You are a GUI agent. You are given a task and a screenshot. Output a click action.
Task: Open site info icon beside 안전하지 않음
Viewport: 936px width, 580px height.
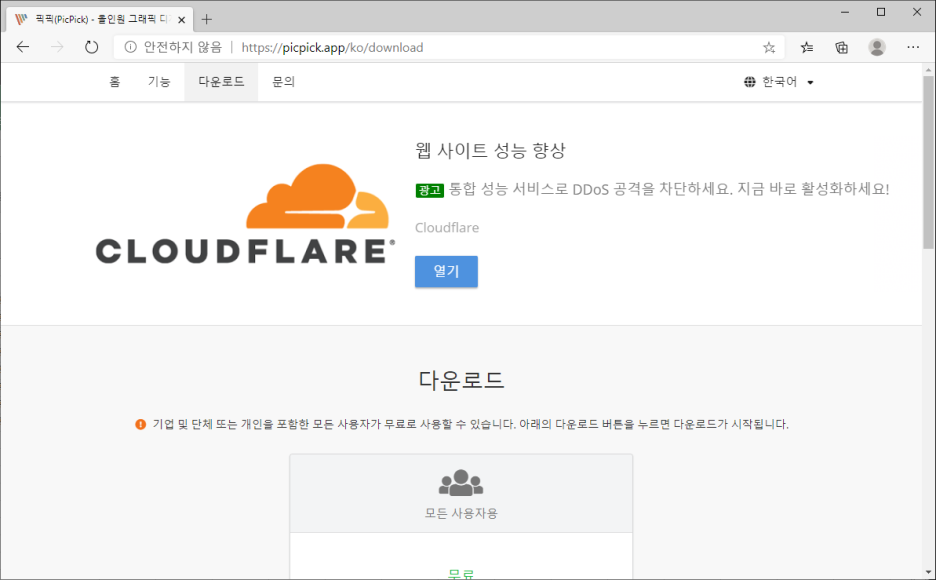(x=130, y=47)
